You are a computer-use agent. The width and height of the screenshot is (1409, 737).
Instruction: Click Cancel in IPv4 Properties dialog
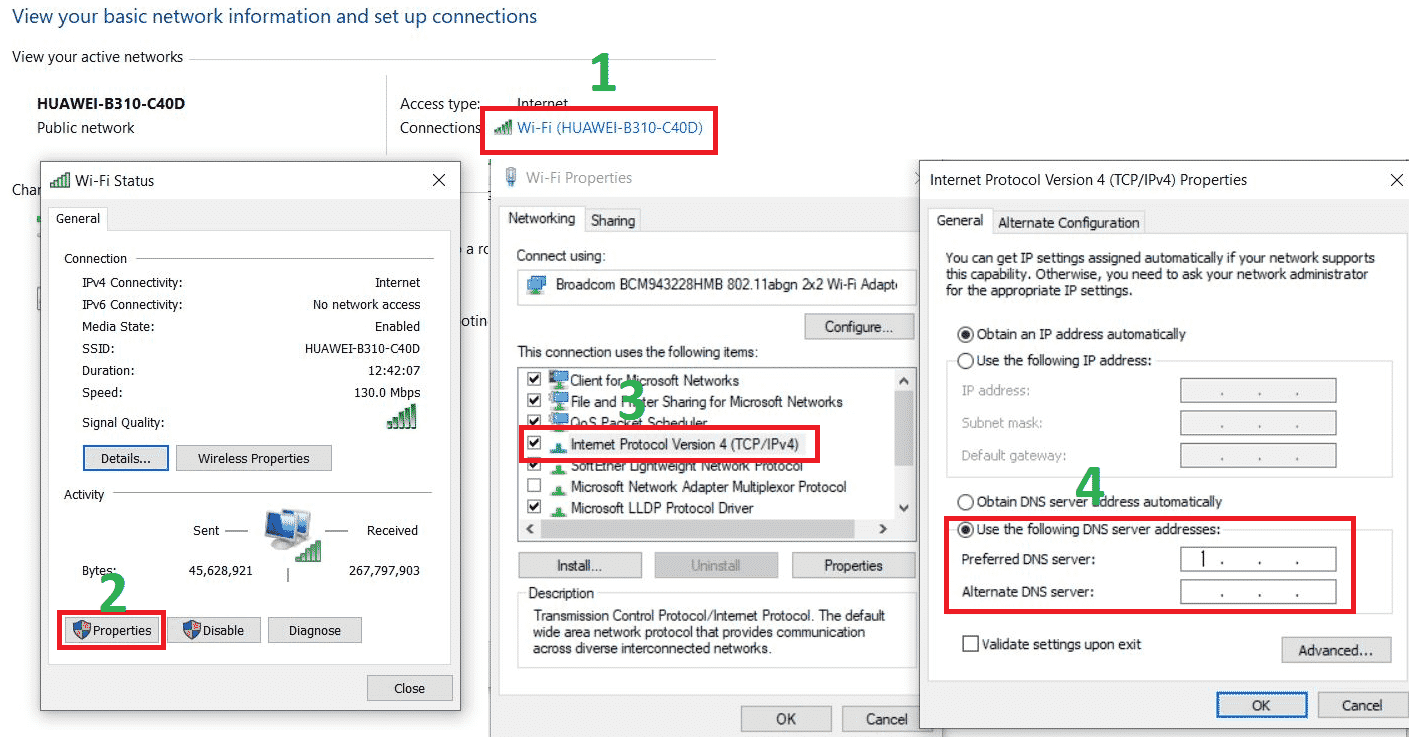(1362, 705)
